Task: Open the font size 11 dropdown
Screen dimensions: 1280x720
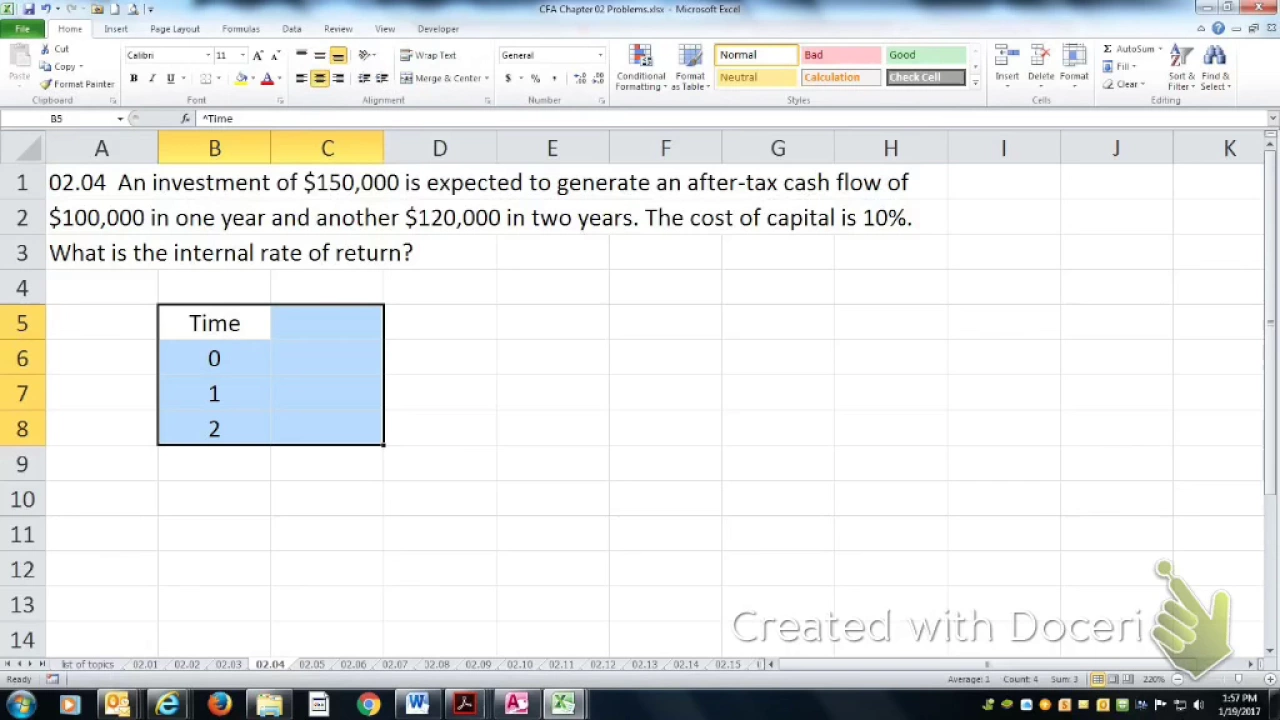Action: tap(242, 55)
